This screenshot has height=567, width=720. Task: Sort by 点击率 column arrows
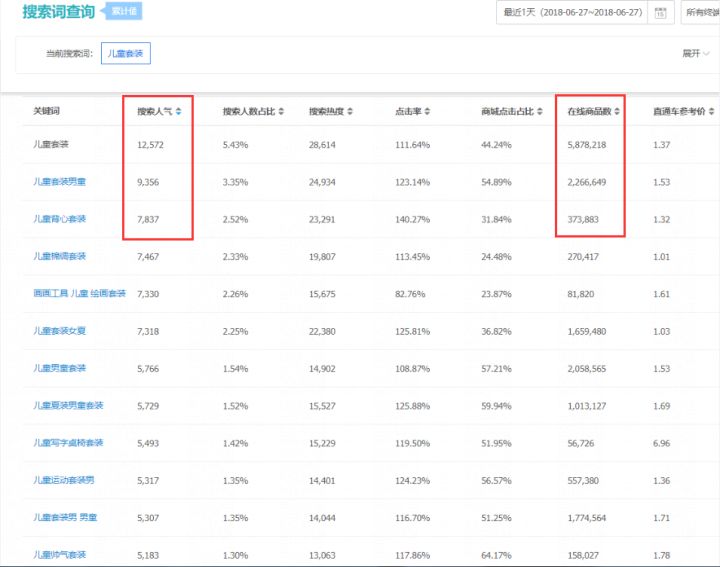(x=428, y=112)
